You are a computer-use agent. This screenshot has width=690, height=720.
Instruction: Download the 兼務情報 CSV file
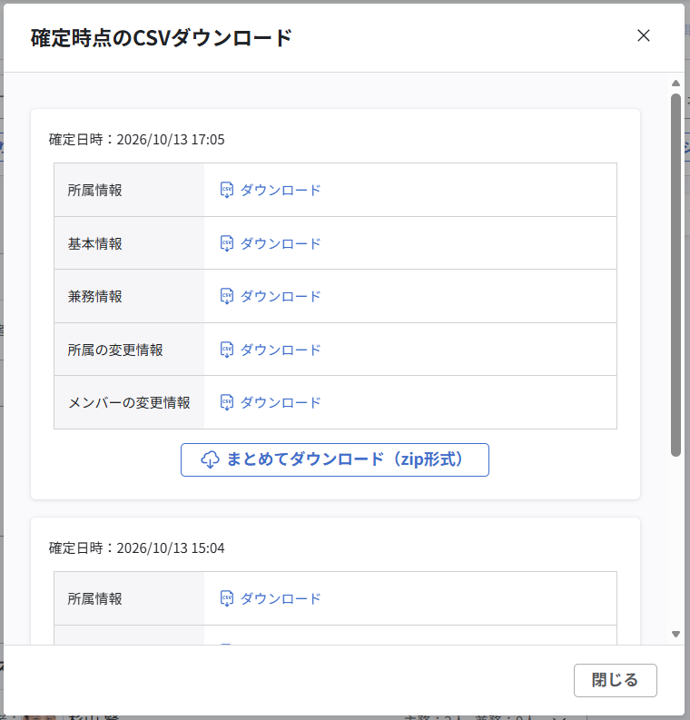click(x=270, y=297)
